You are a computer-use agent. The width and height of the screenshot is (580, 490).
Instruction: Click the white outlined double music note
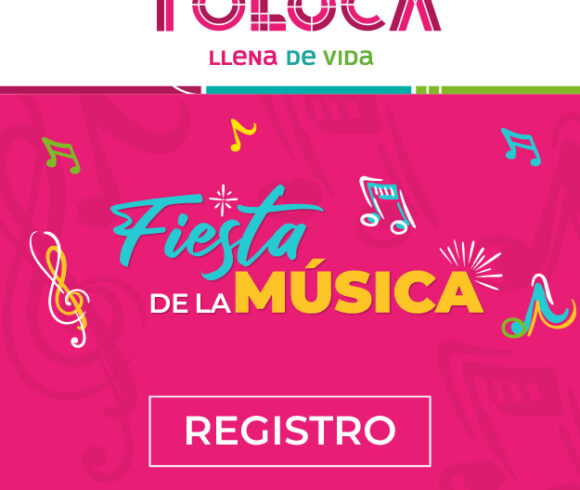click(387, 205)
